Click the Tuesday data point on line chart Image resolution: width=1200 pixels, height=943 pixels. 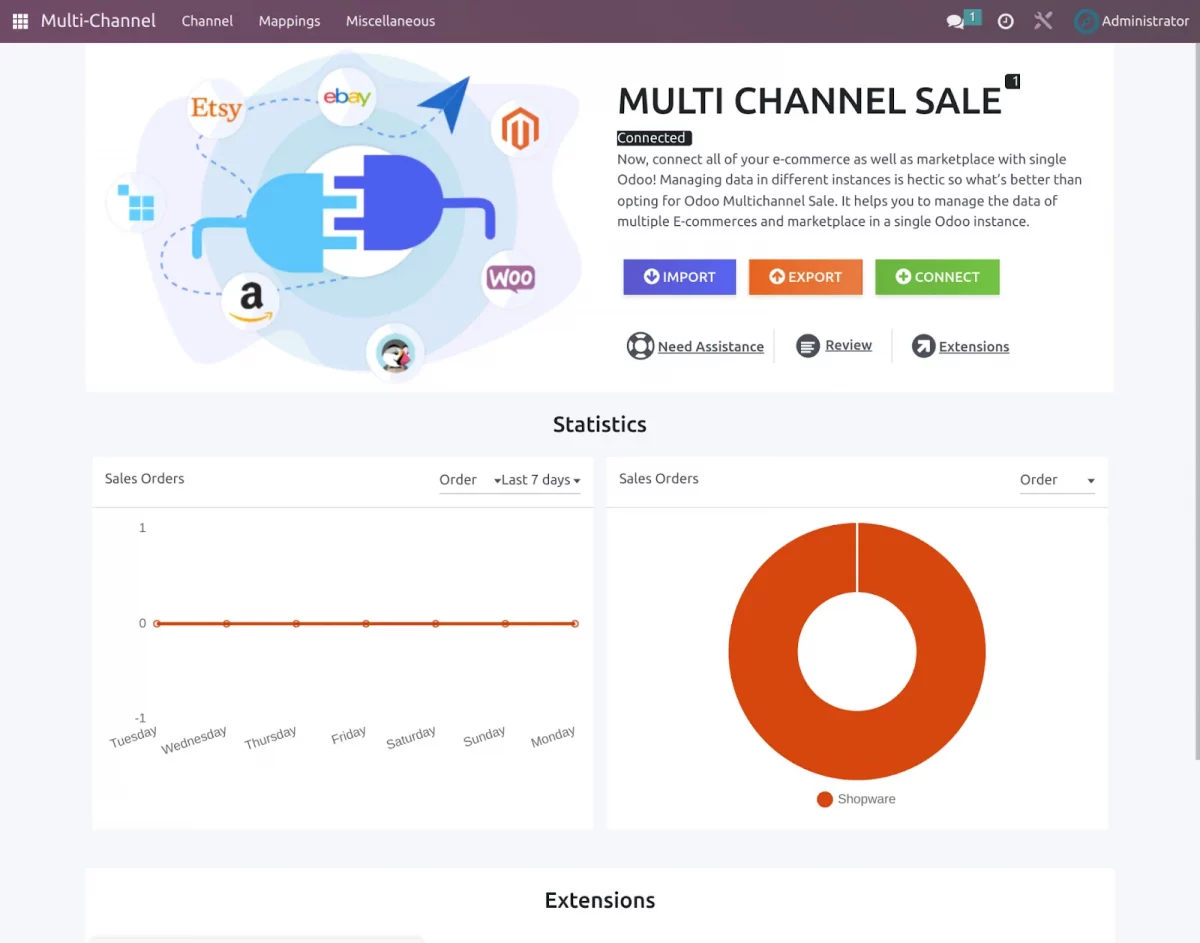[157, 623]
